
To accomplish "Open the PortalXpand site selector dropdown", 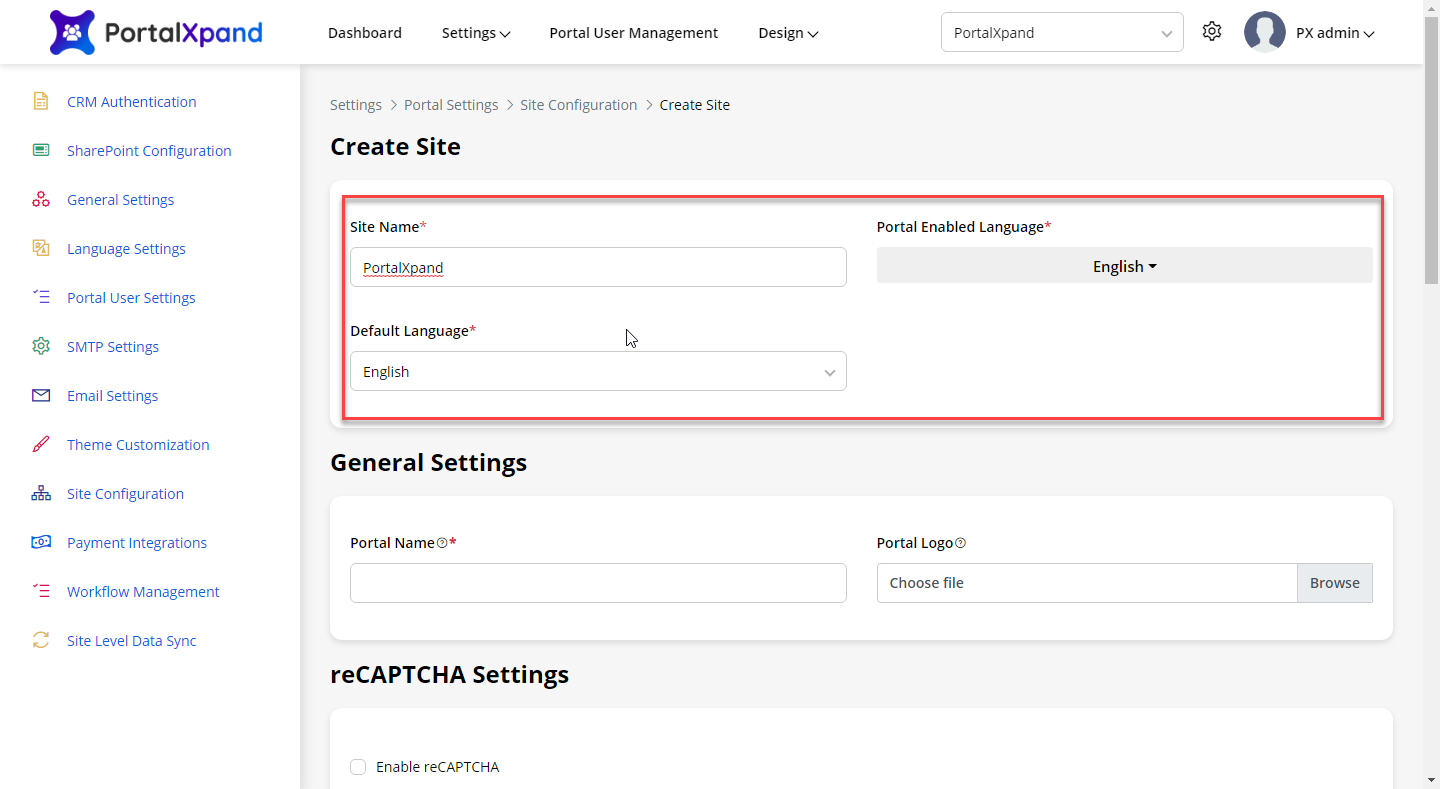I will tap(1062, 32).
